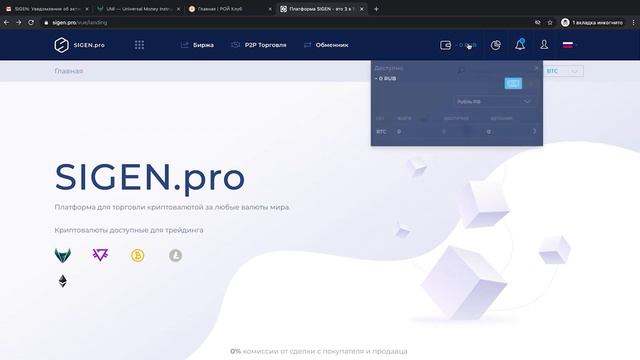Open the BTC dropdown beside the popup

click(x=563, y=71)
